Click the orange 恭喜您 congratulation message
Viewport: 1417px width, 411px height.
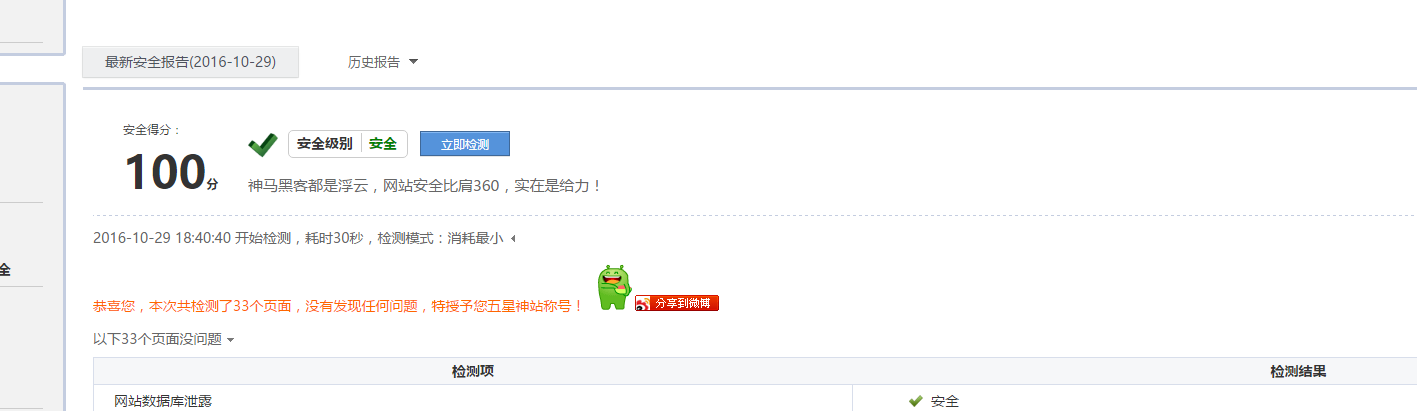coord(338,306)
